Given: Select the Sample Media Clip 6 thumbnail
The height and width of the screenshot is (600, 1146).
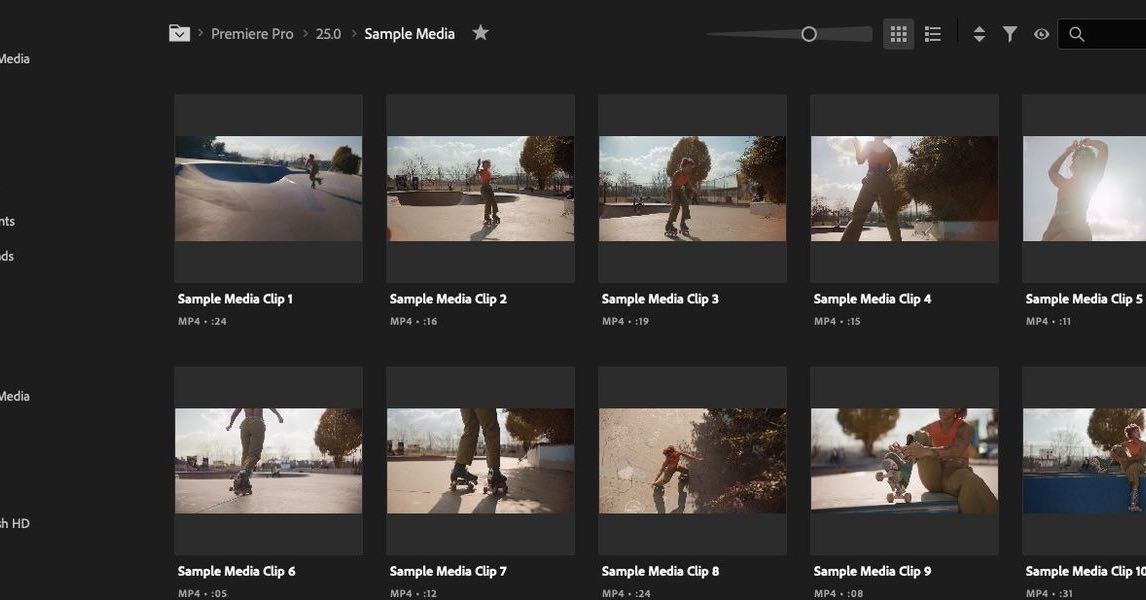Looking at the screenshot, I should (x=268, y=461).
